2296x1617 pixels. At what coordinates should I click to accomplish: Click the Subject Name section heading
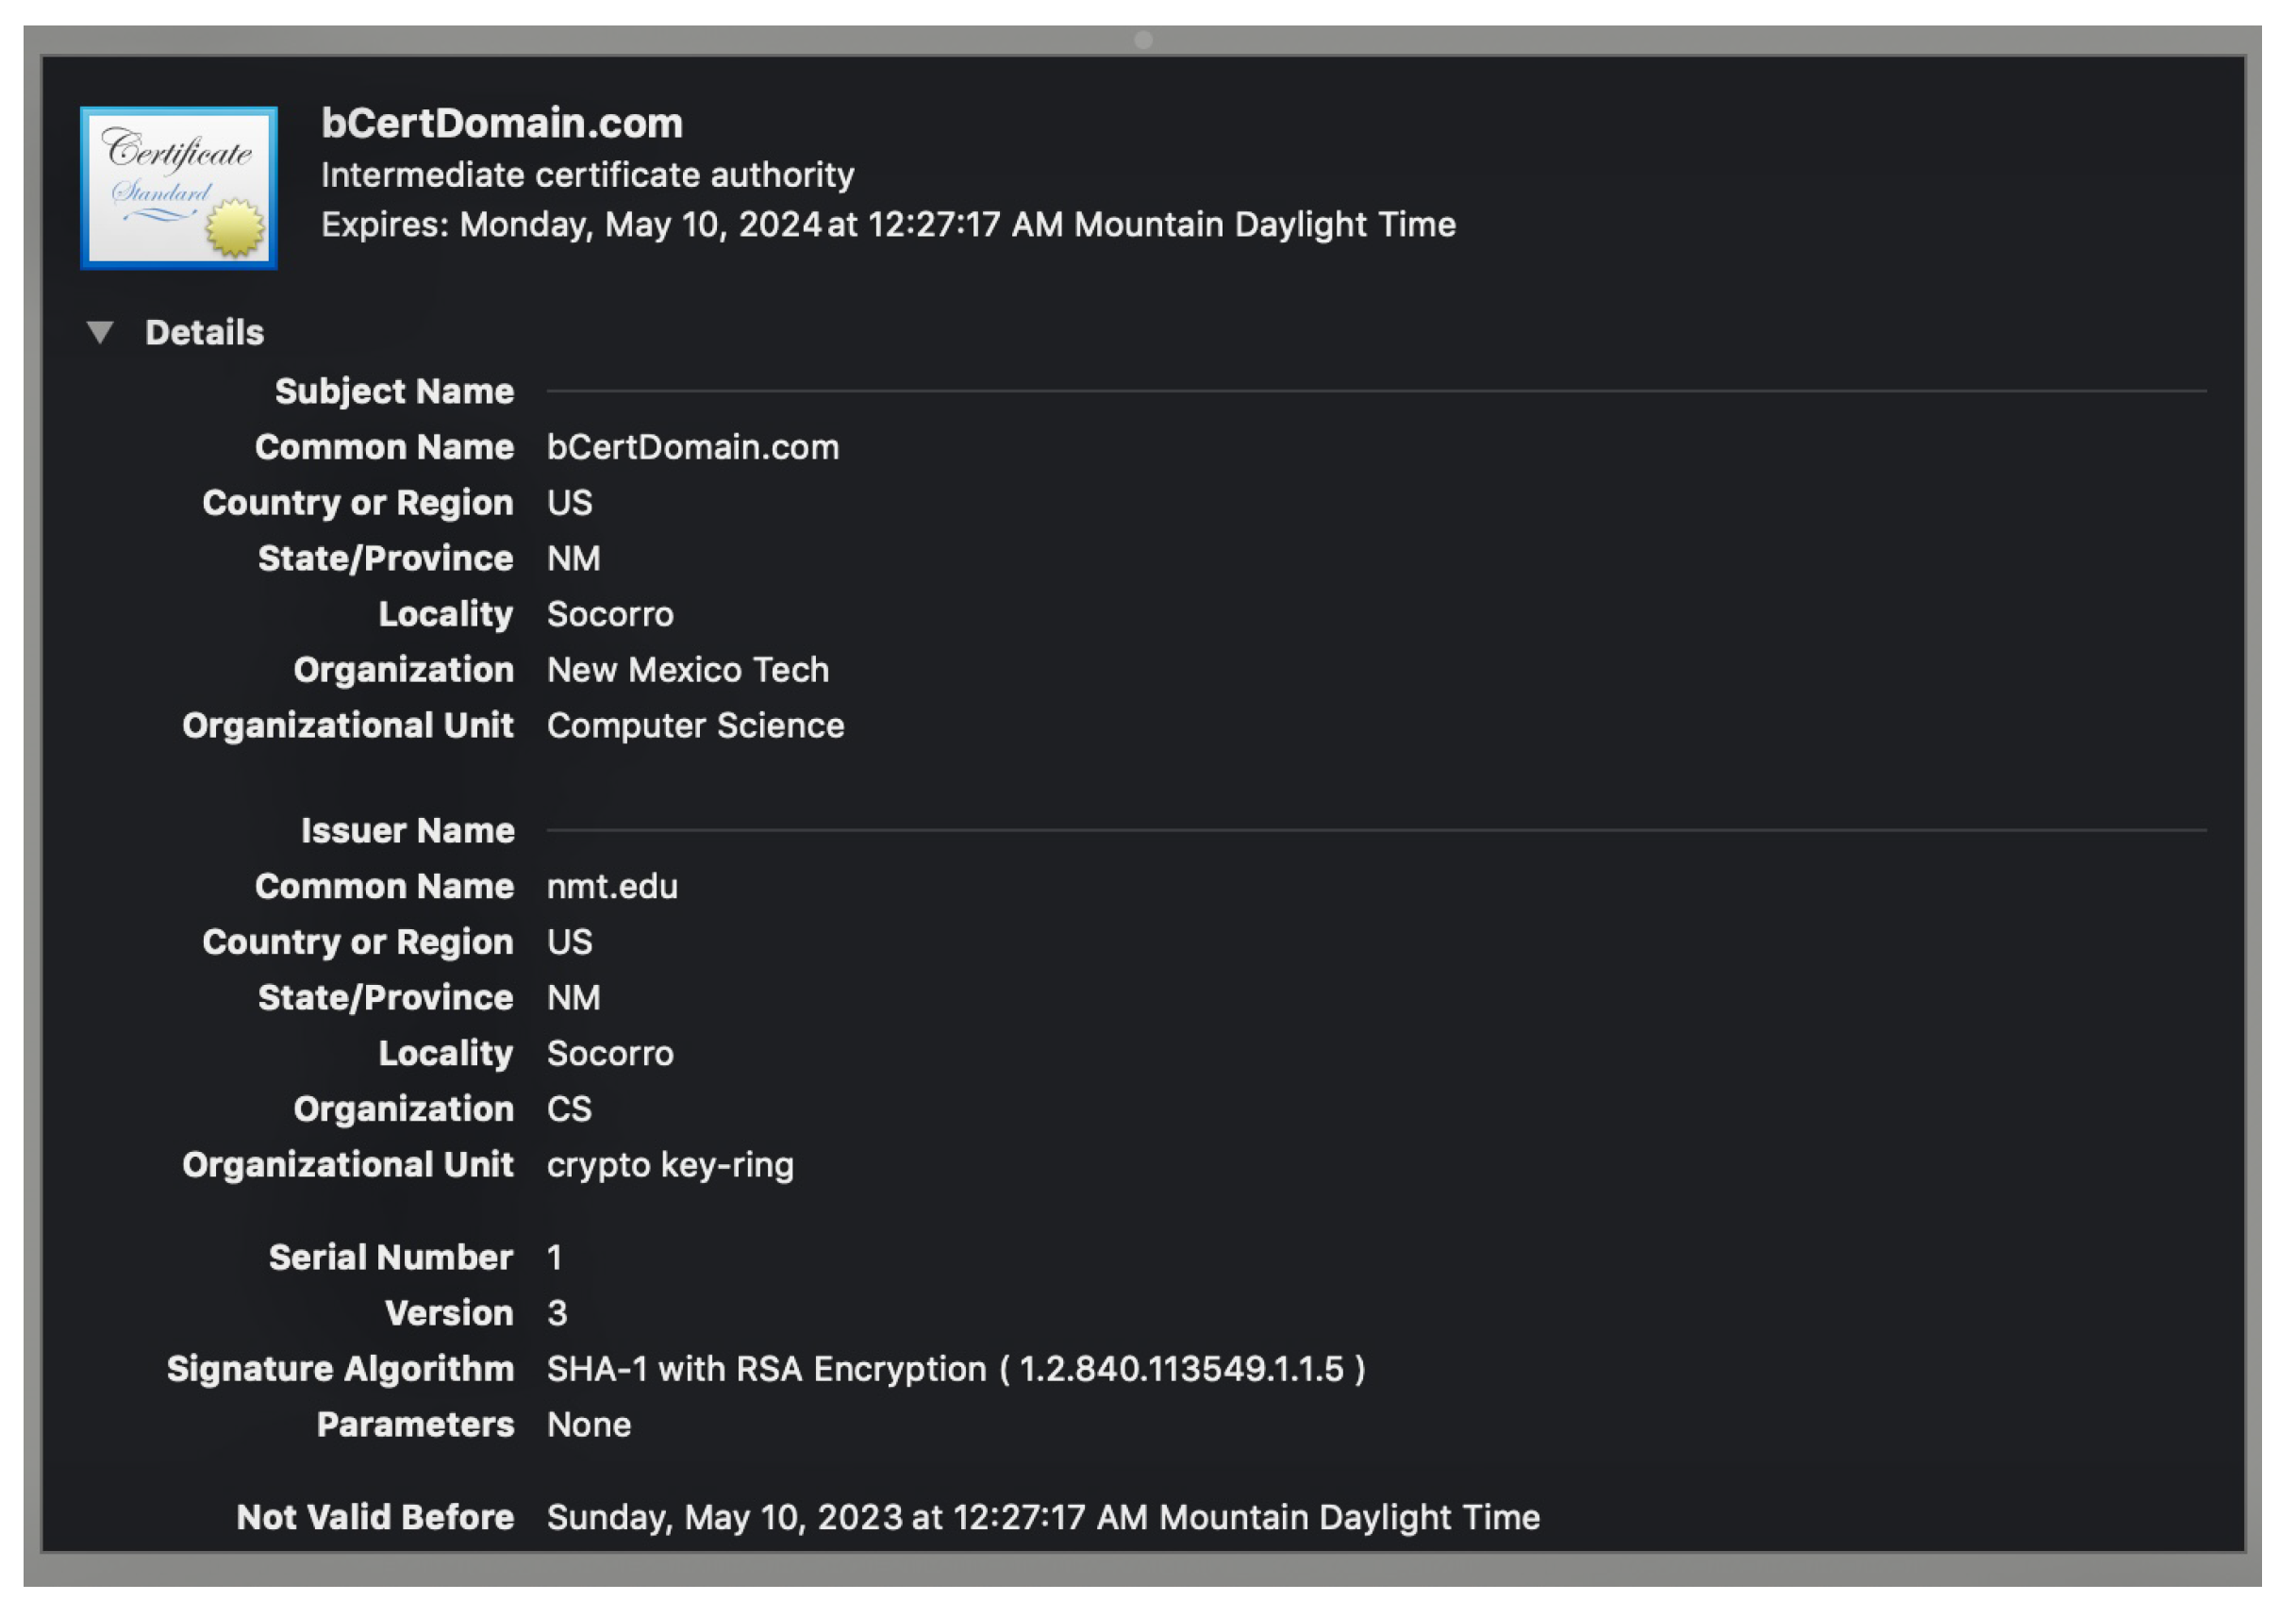(394, 392)
